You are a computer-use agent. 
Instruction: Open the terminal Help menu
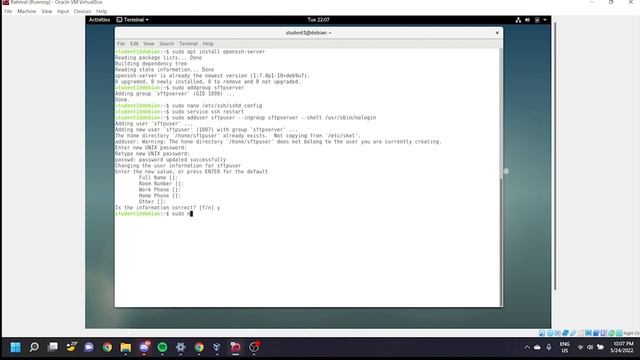coord(208,44)
